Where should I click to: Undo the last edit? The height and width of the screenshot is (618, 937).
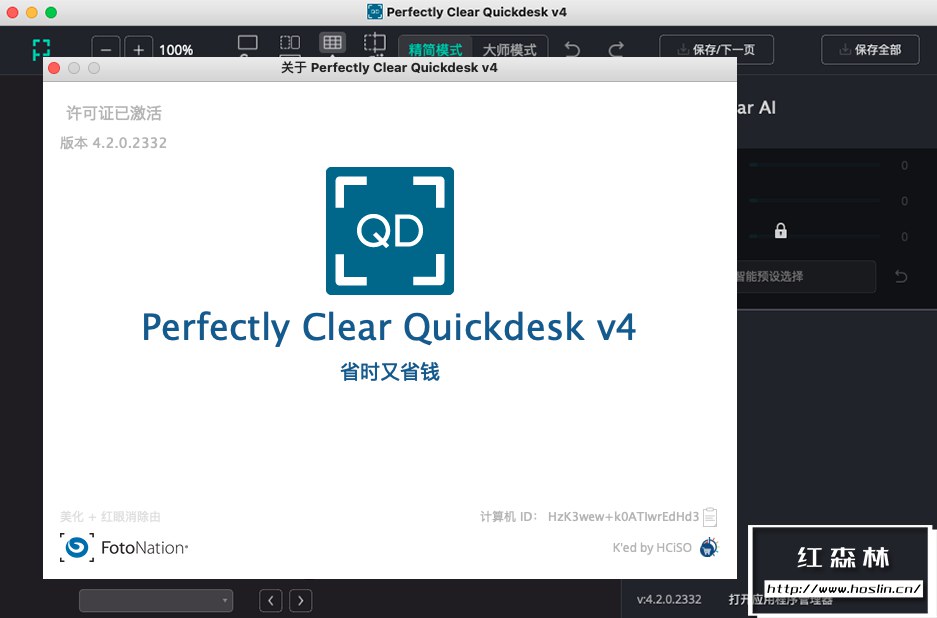(572, 49)
